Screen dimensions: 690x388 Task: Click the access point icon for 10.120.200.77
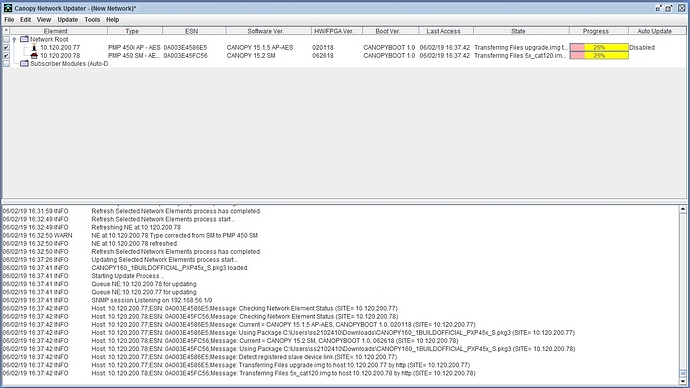[34, 47]
